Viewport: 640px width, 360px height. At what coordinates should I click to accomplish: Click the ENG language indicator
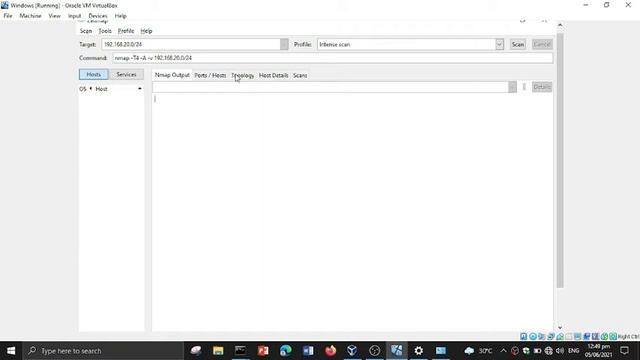tap(573, 351)
